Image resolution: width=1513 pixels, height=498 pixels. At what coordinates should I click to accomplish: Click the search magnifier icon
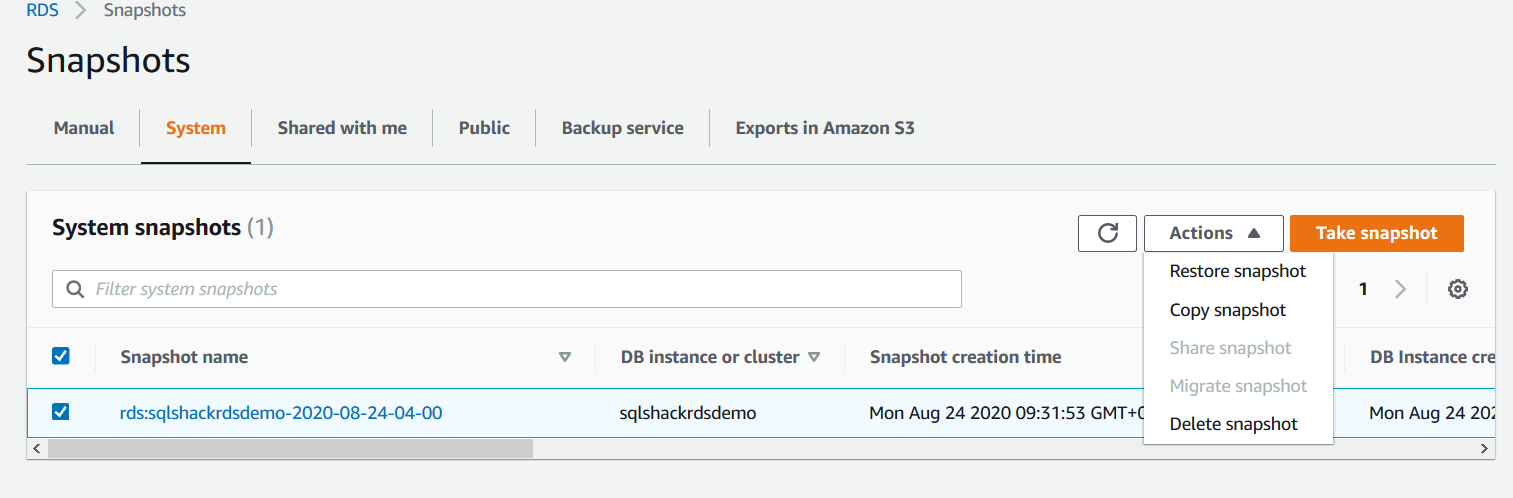pyautogui.click(x=74, y=289)
